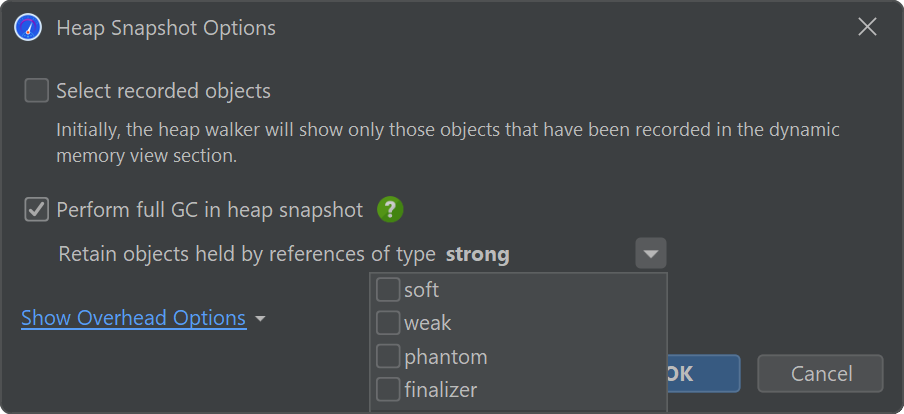Click the green help question mark icon
Viewport: 904px width, 414px height.
[x=390, y=210]
